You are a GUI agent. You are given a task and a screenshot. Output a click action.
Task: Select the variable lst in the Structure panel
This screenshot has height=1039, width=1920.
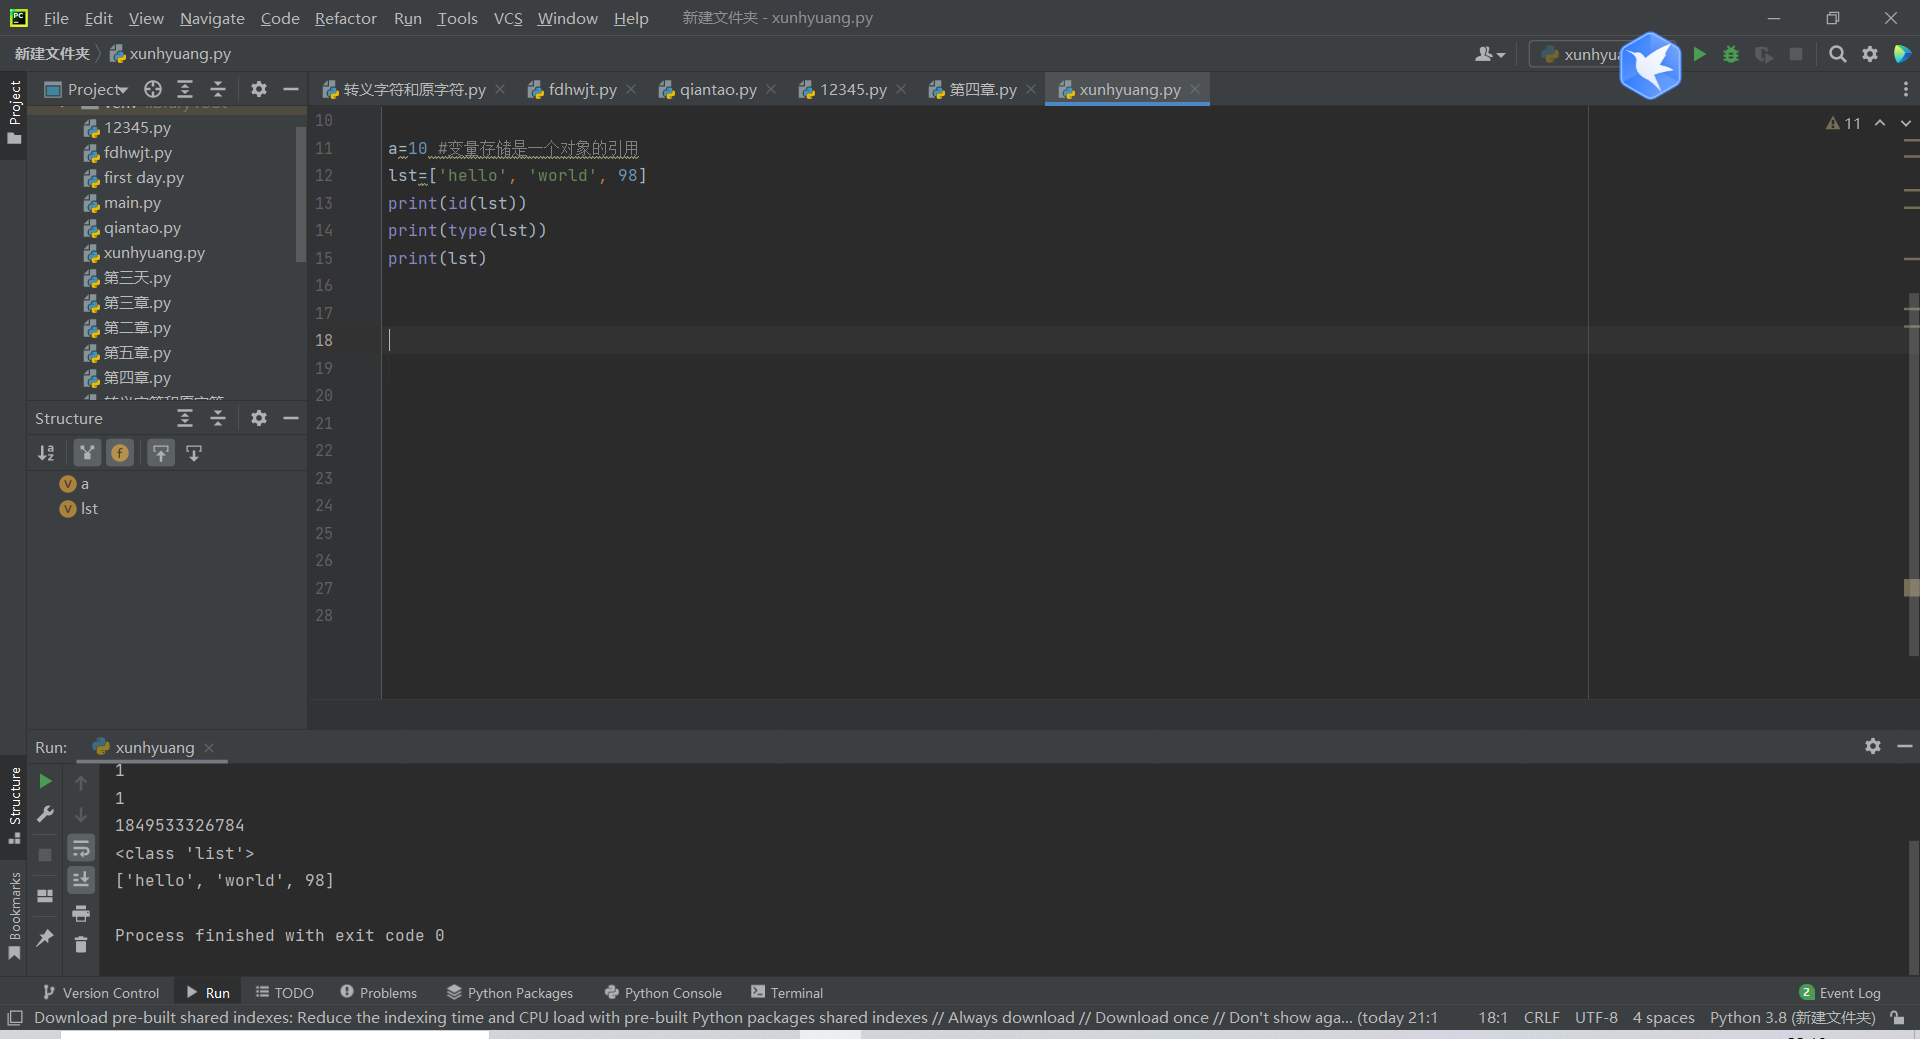click(x=88, y=508)
